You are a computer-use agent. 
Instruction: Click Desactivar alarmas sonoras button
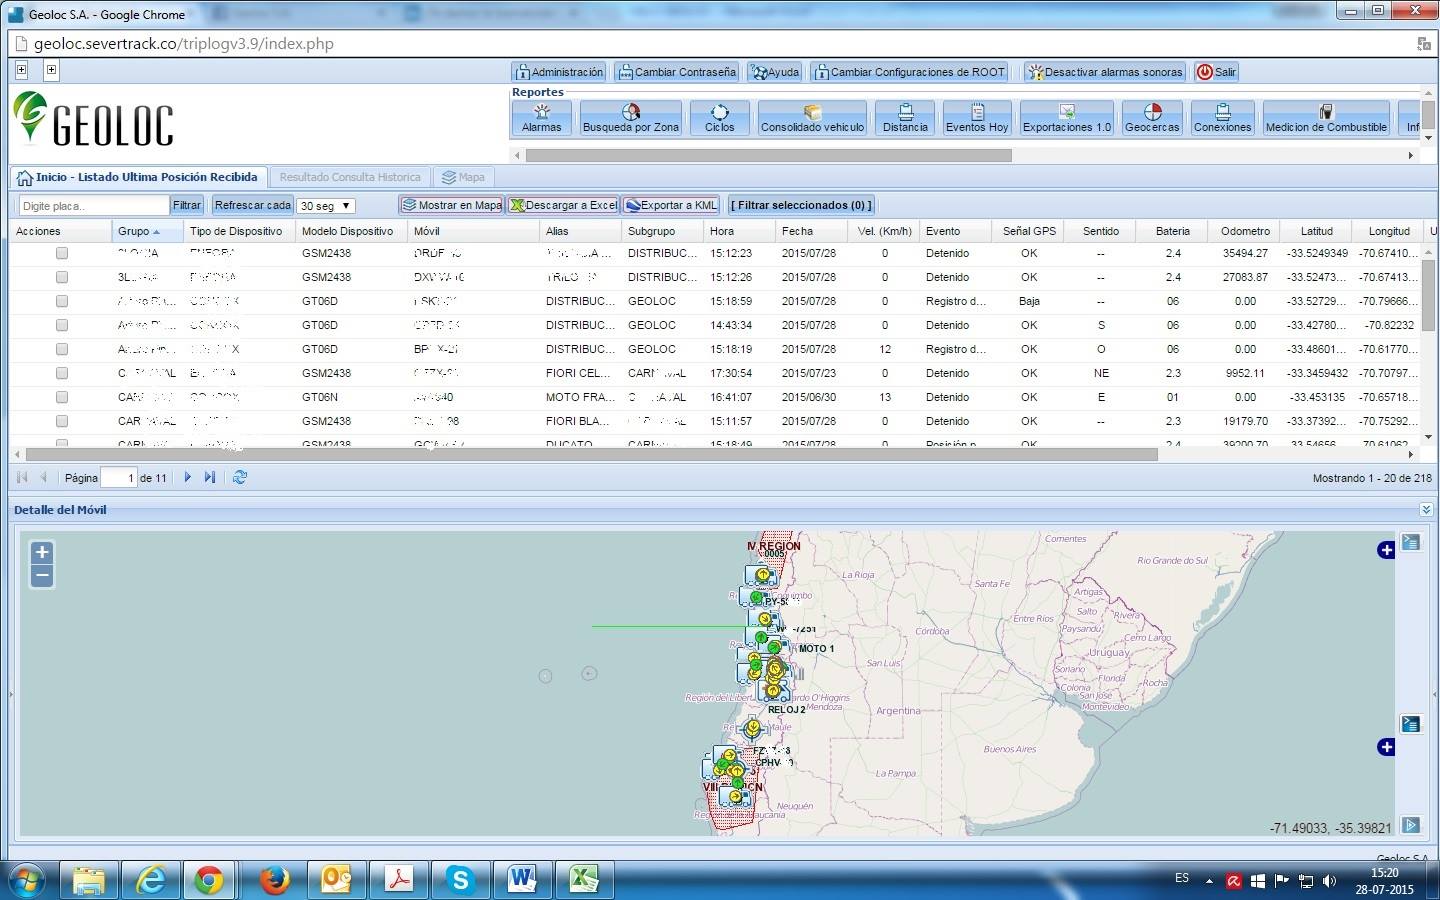click(1105, 72)
